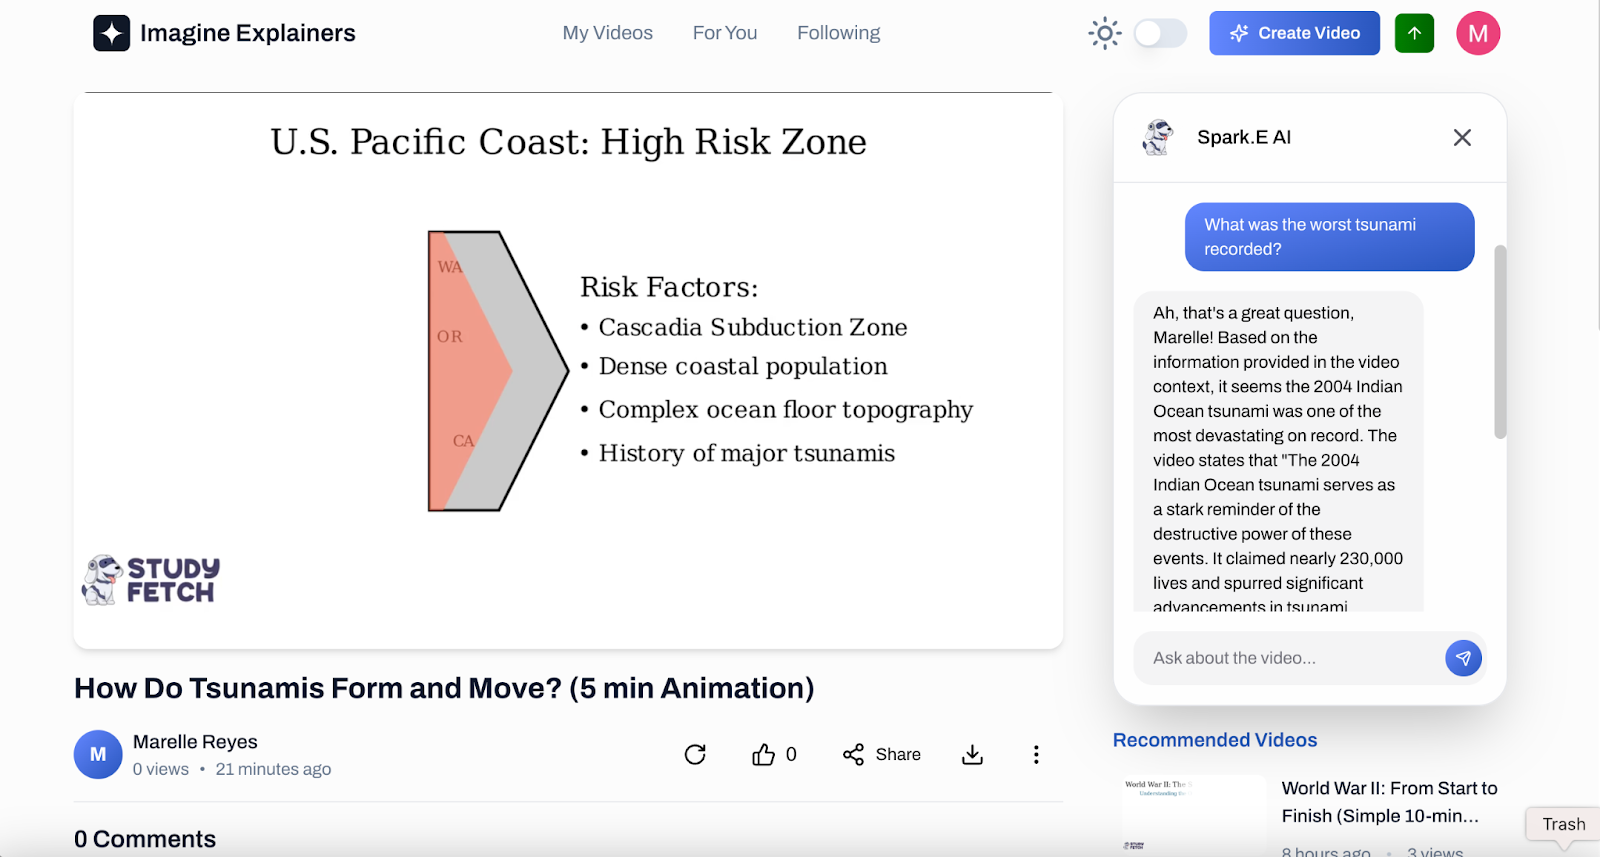This screenshot has height=857, width=1600.
Task: Click the Recommended Videos heading
Action: 1215,740
